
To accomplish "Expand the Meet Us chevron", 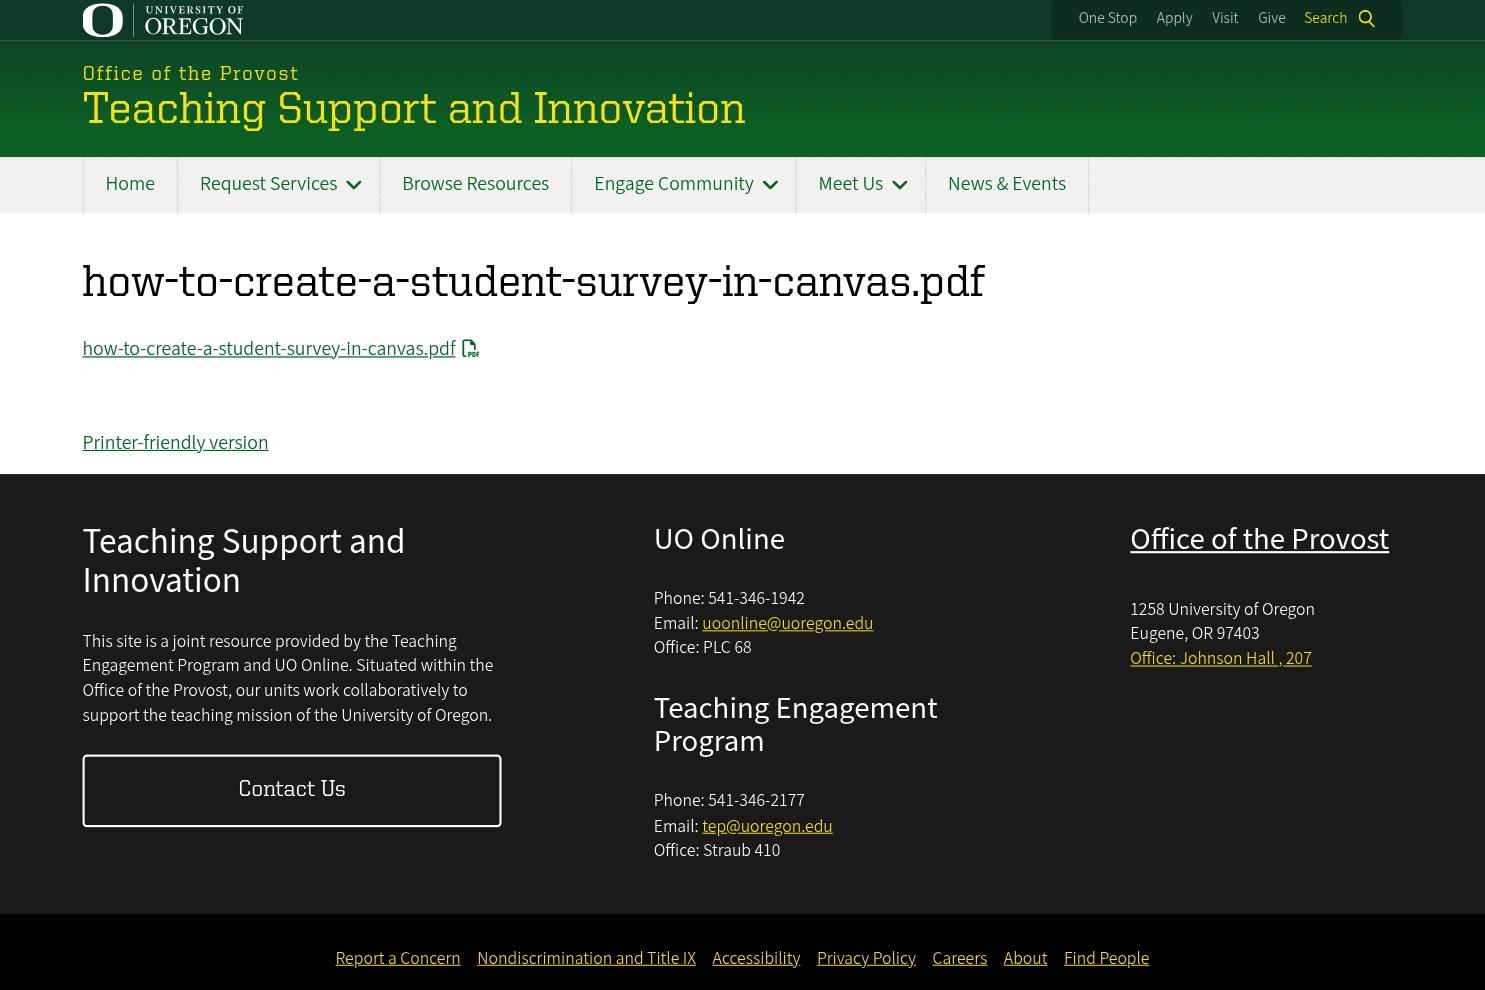I will pos(900,185).
